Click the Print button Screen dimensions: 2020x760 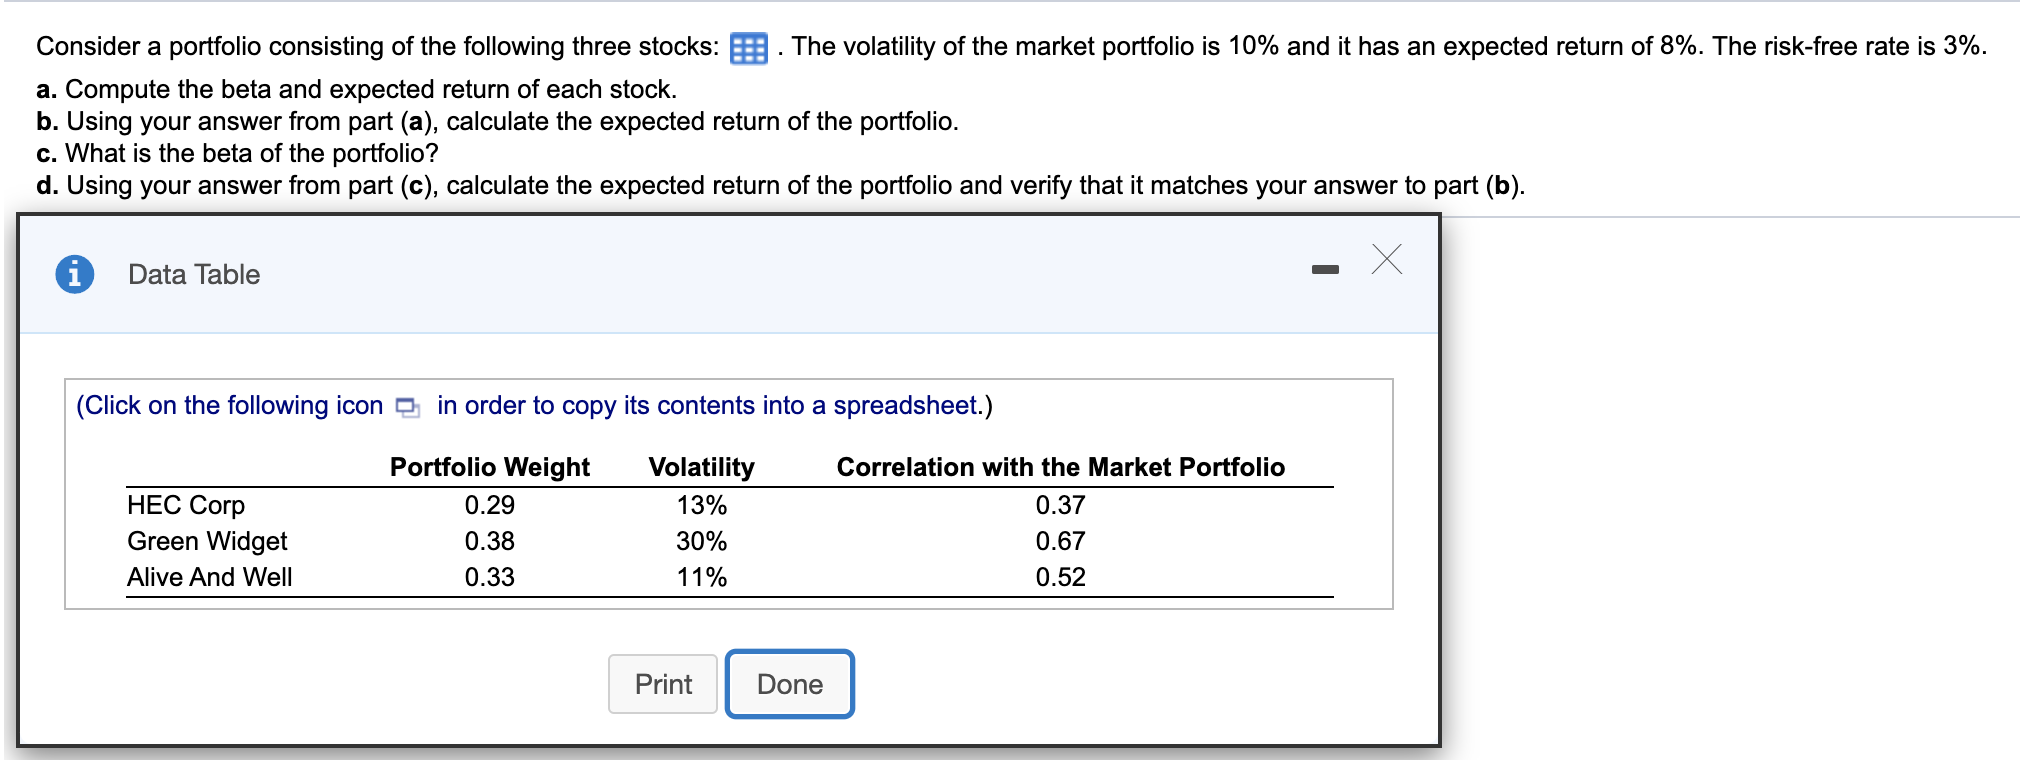tap(662, 684)
